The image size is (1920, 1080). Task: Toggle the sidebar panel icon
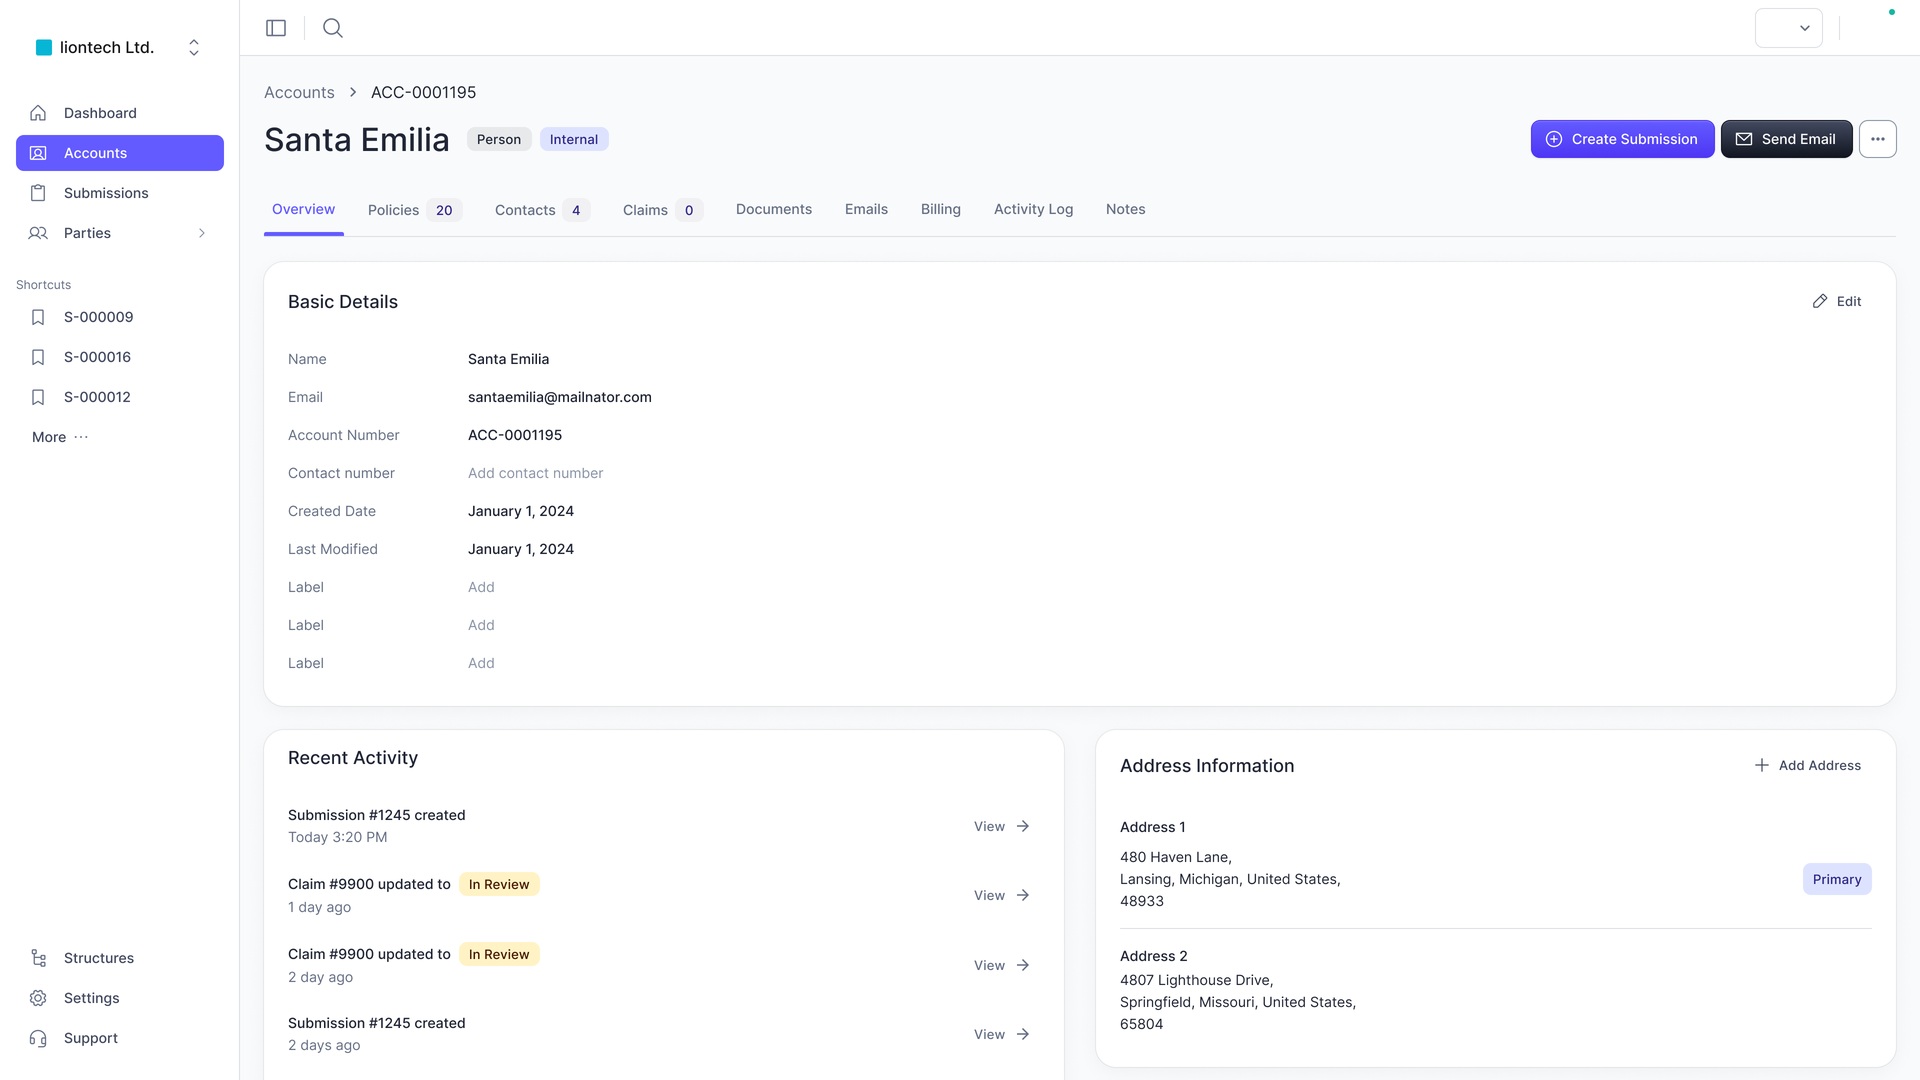click(x=276, y=28)
